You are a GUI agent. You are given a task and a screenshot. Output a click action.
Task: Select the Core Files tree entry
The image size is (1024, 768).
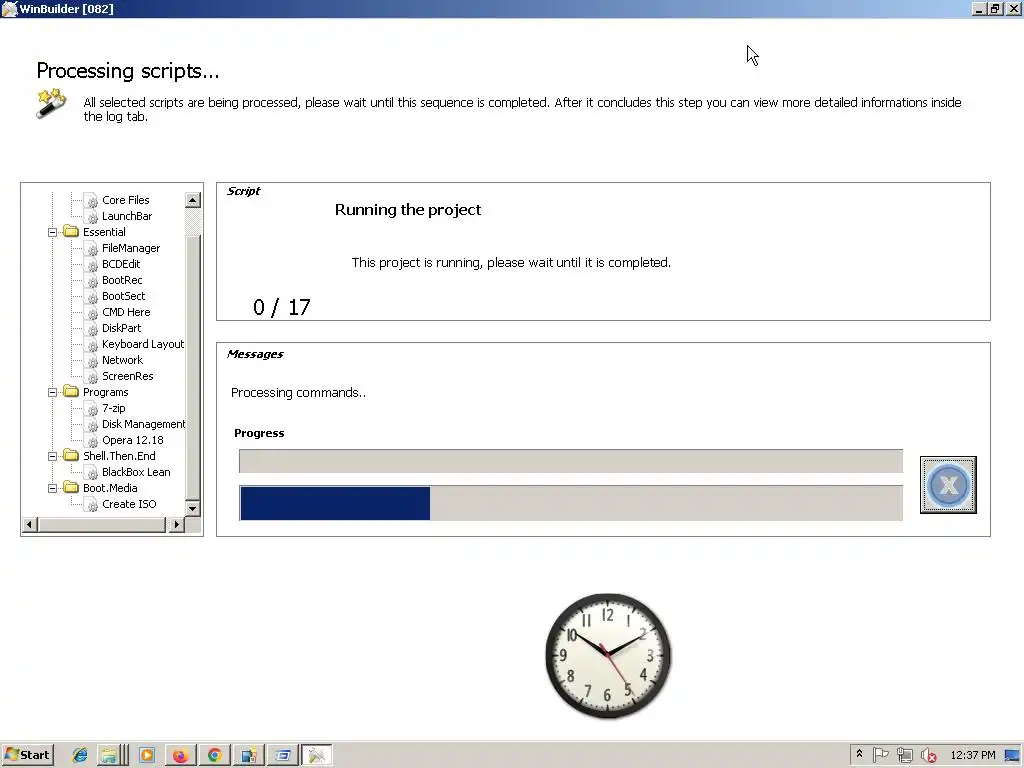(x=125, y=200)
